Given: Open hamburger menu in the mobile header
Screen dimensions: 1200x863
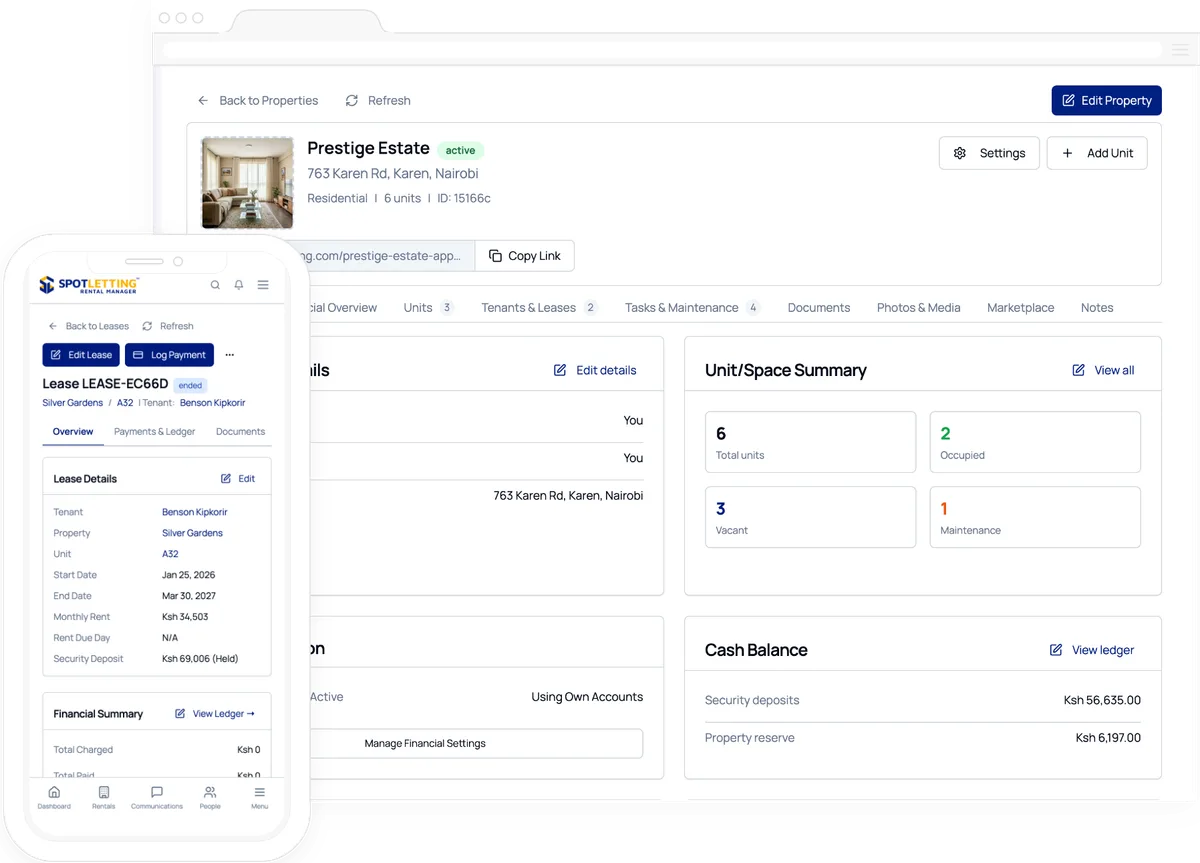Looking at the screenshot, I should coord(263,285).
